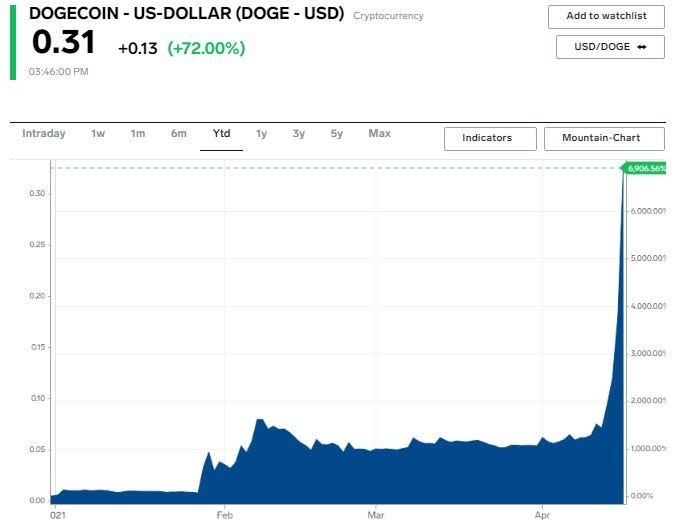The image size is (674, 527).
Task: Select the 1m time range
Action: coord(138,134)
